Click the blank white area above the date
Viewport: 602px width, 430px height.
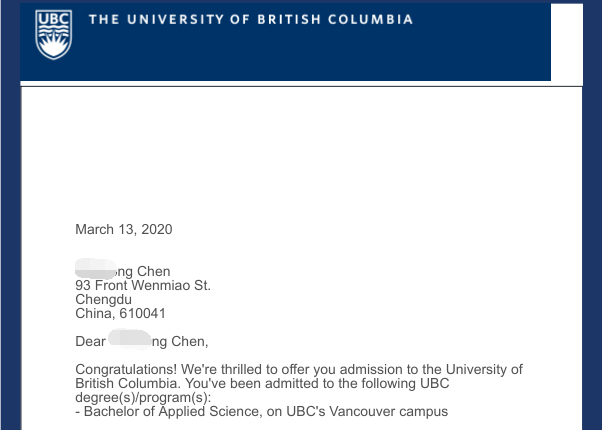click(300, 150)
